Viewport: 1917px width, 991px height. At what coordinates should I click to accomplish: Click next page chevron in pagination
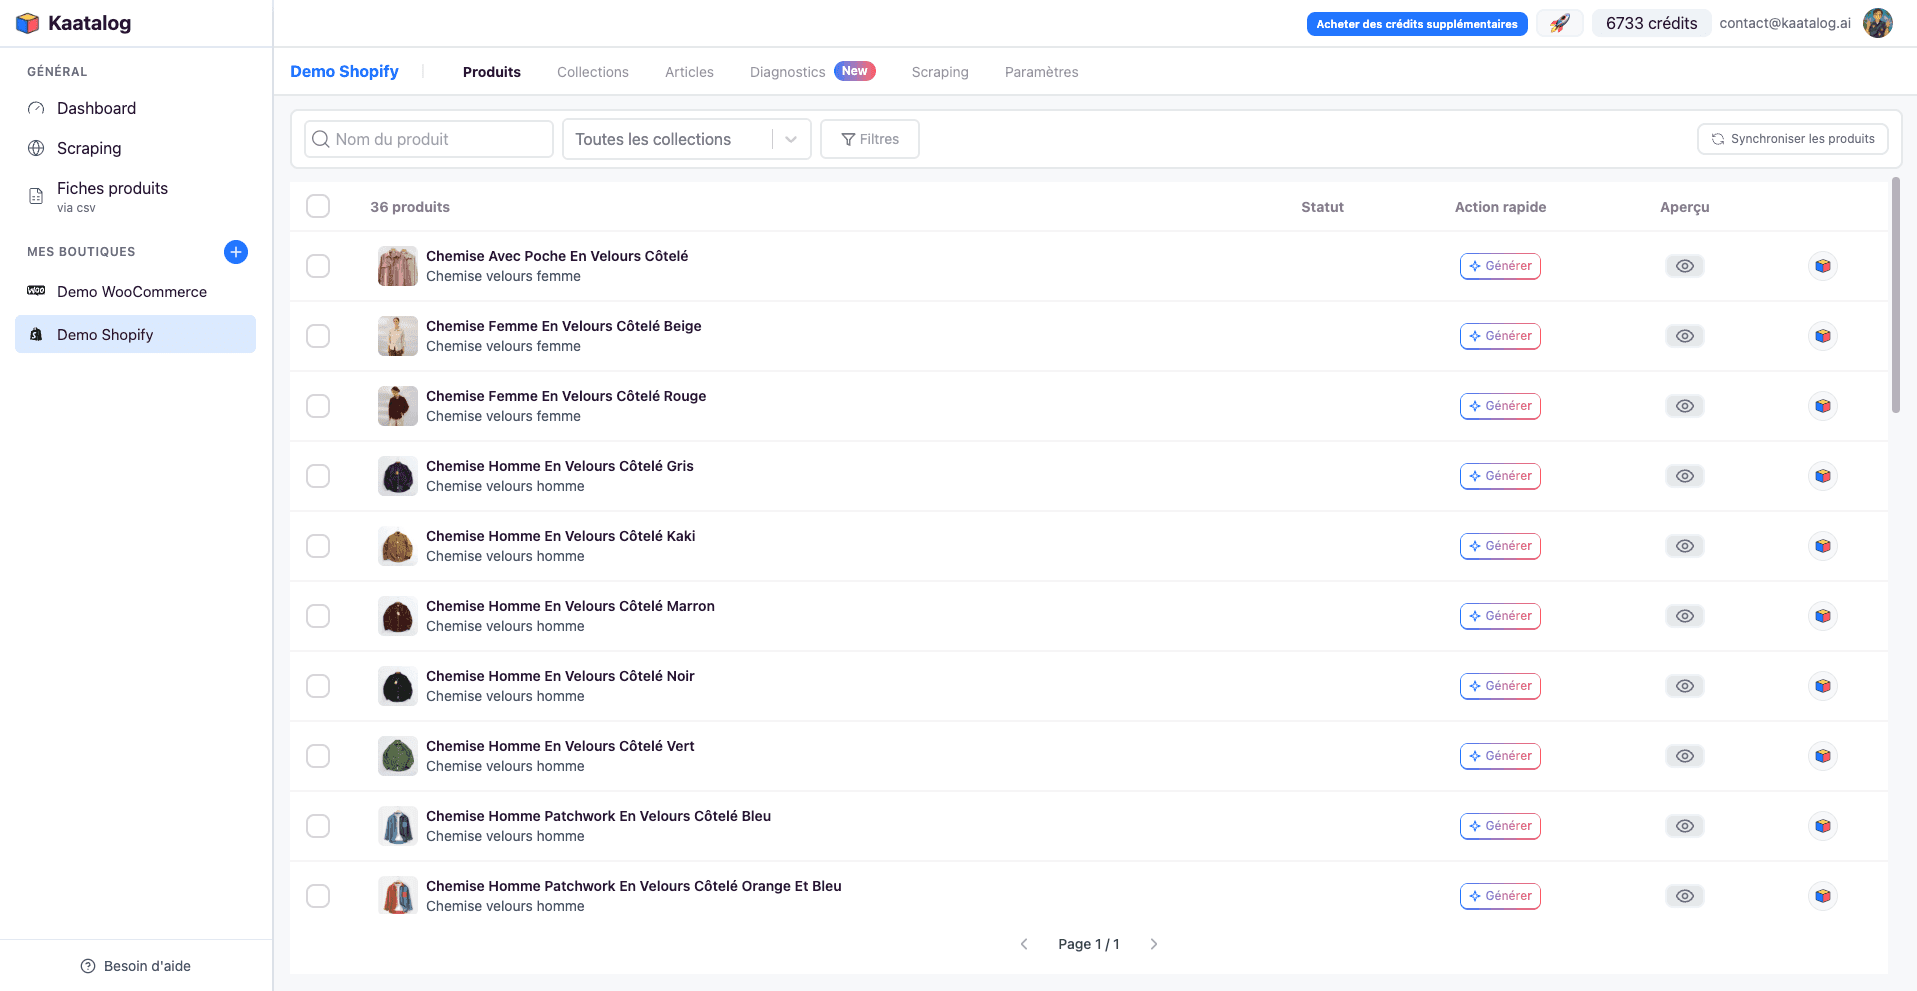(1154, 943)
